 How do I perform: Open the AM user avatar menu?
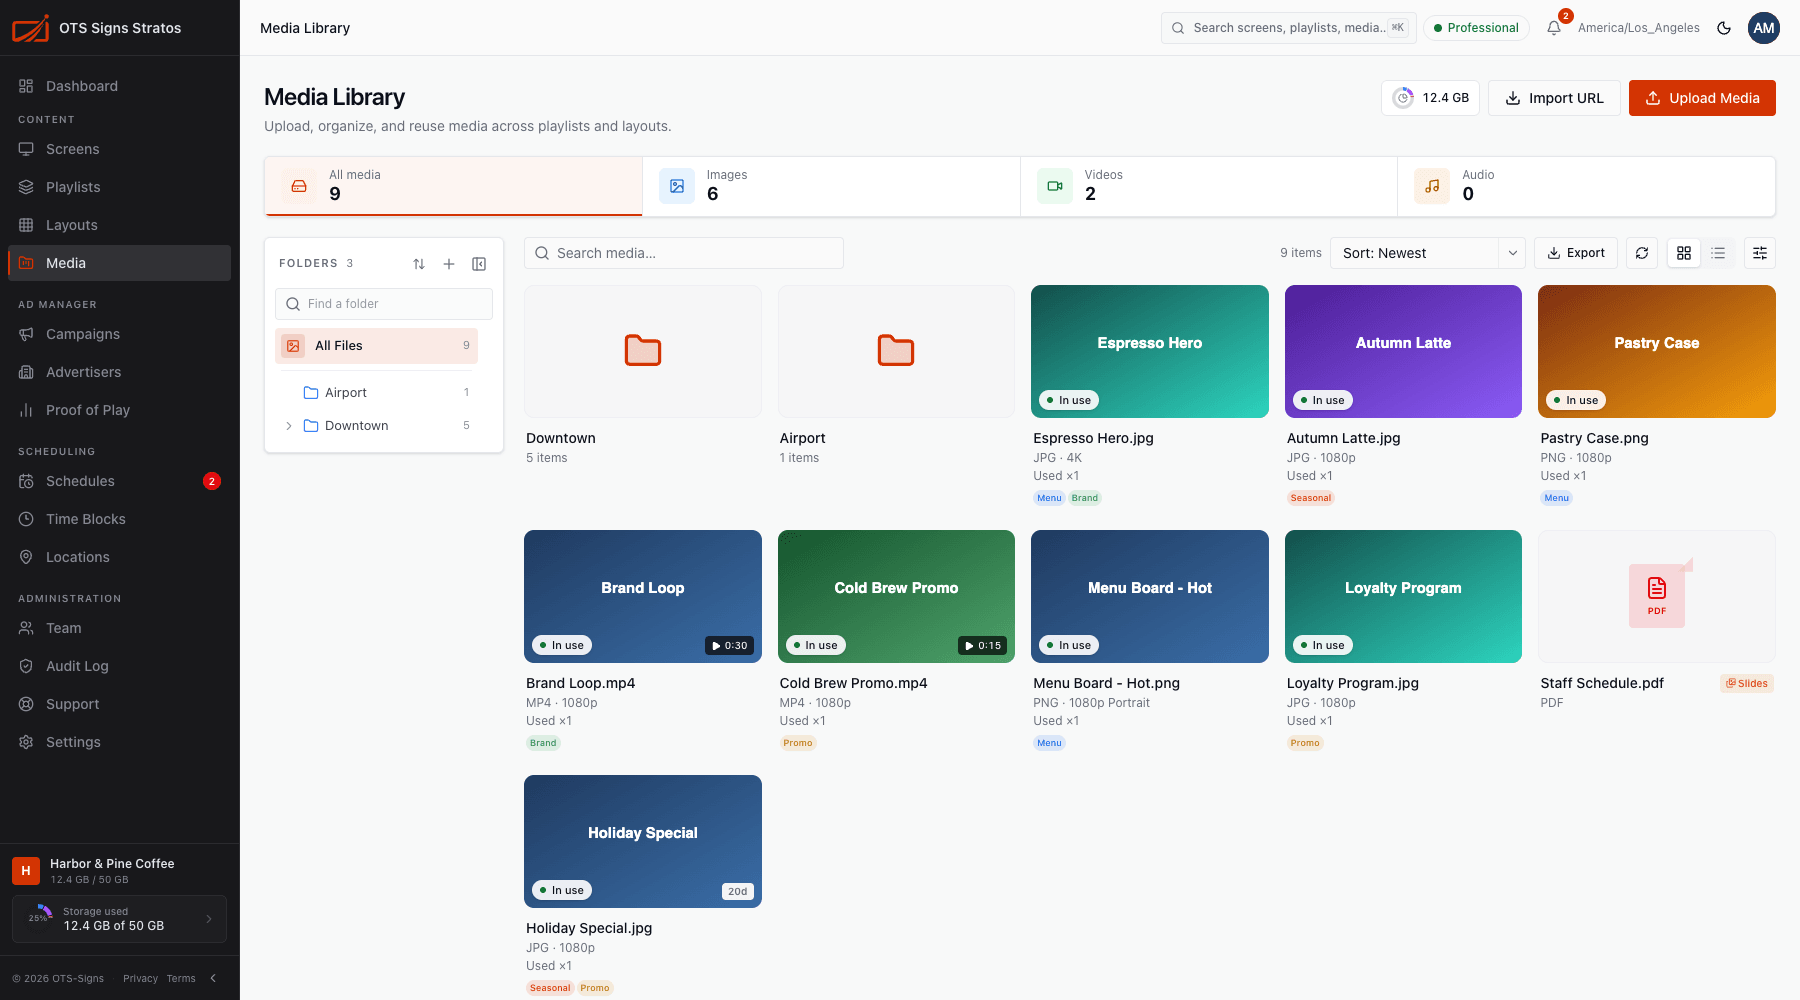point(1764,28)
